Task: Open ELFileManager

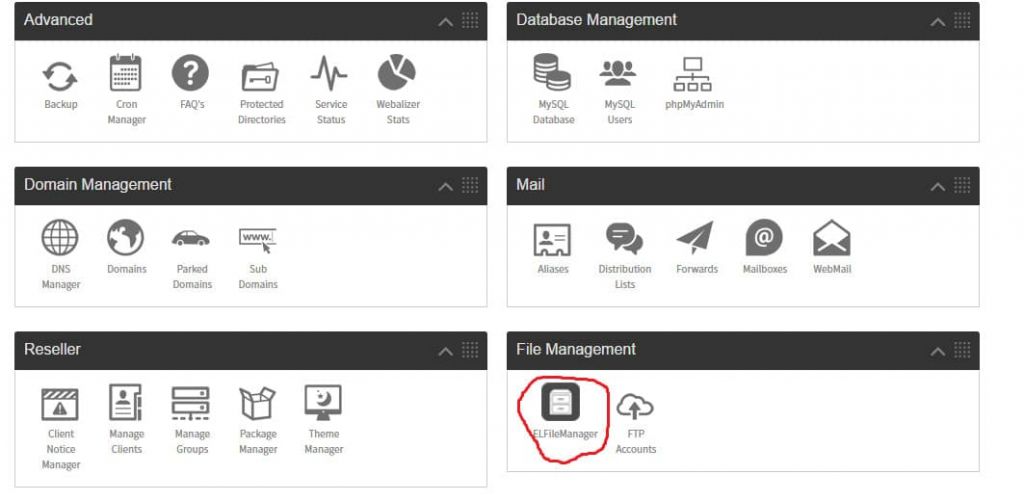Action: point(562,412)
